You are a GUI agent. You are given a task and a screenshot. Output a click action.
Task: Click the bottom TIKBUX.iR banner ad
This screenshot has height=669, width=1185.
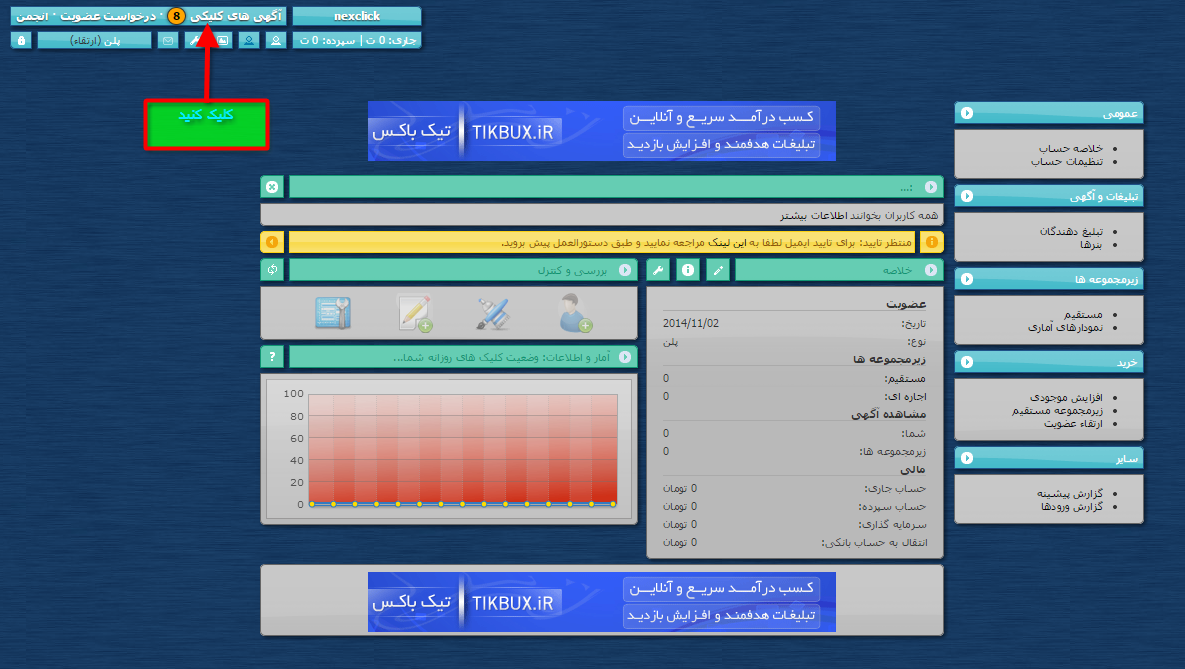point(602,602)
